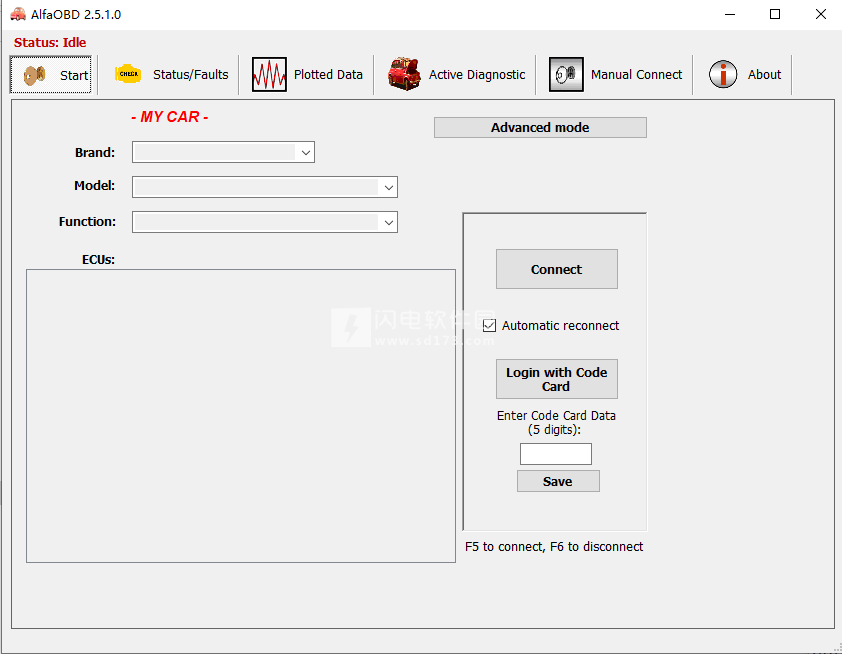Click the 'F5 to connect, F6 to disconnect' hint
842x654 pixels.
[554, 547]
